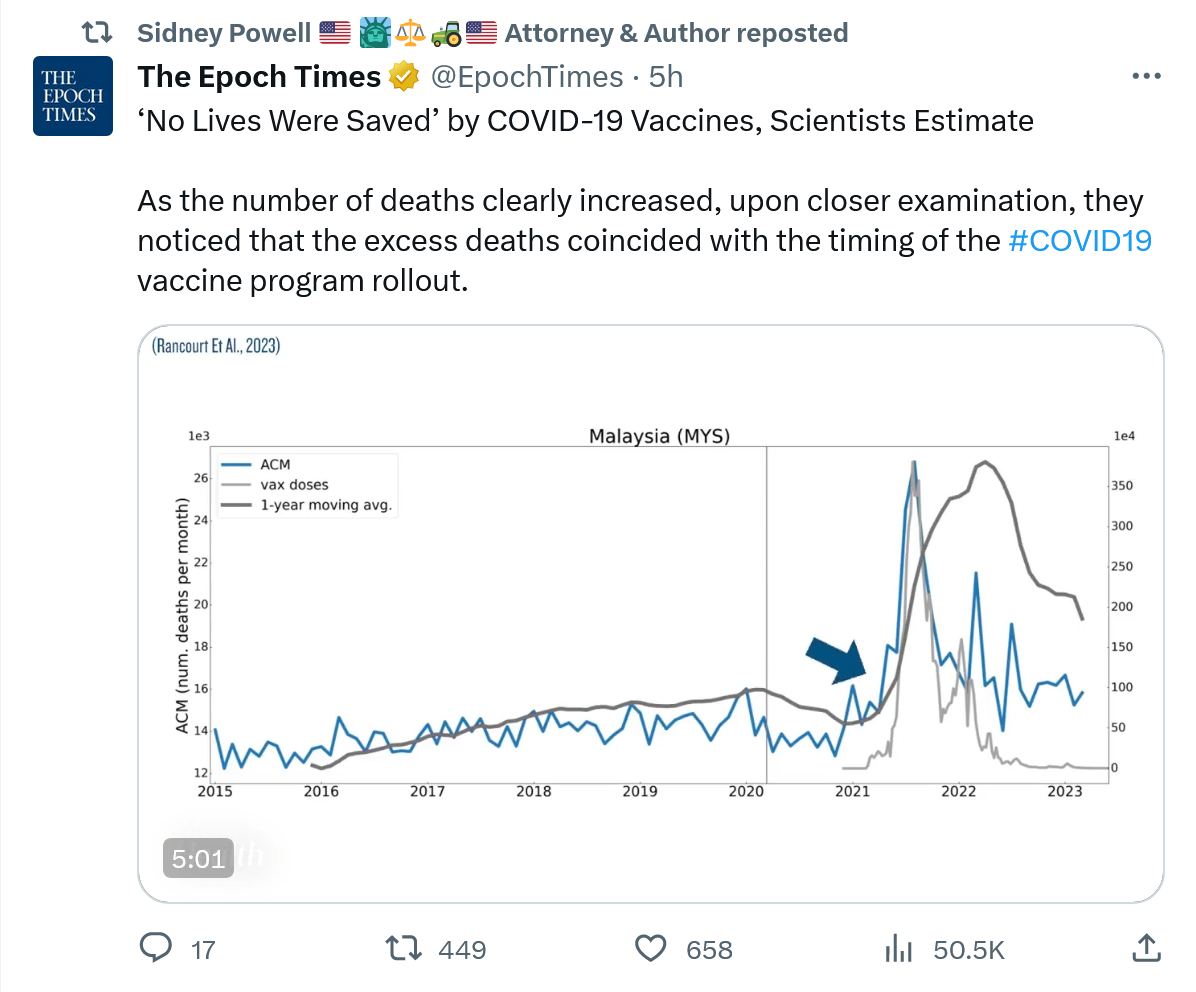The image size is (1196, 992).
Task: Open the three-dot More options menu
Action: point(1145,77)
